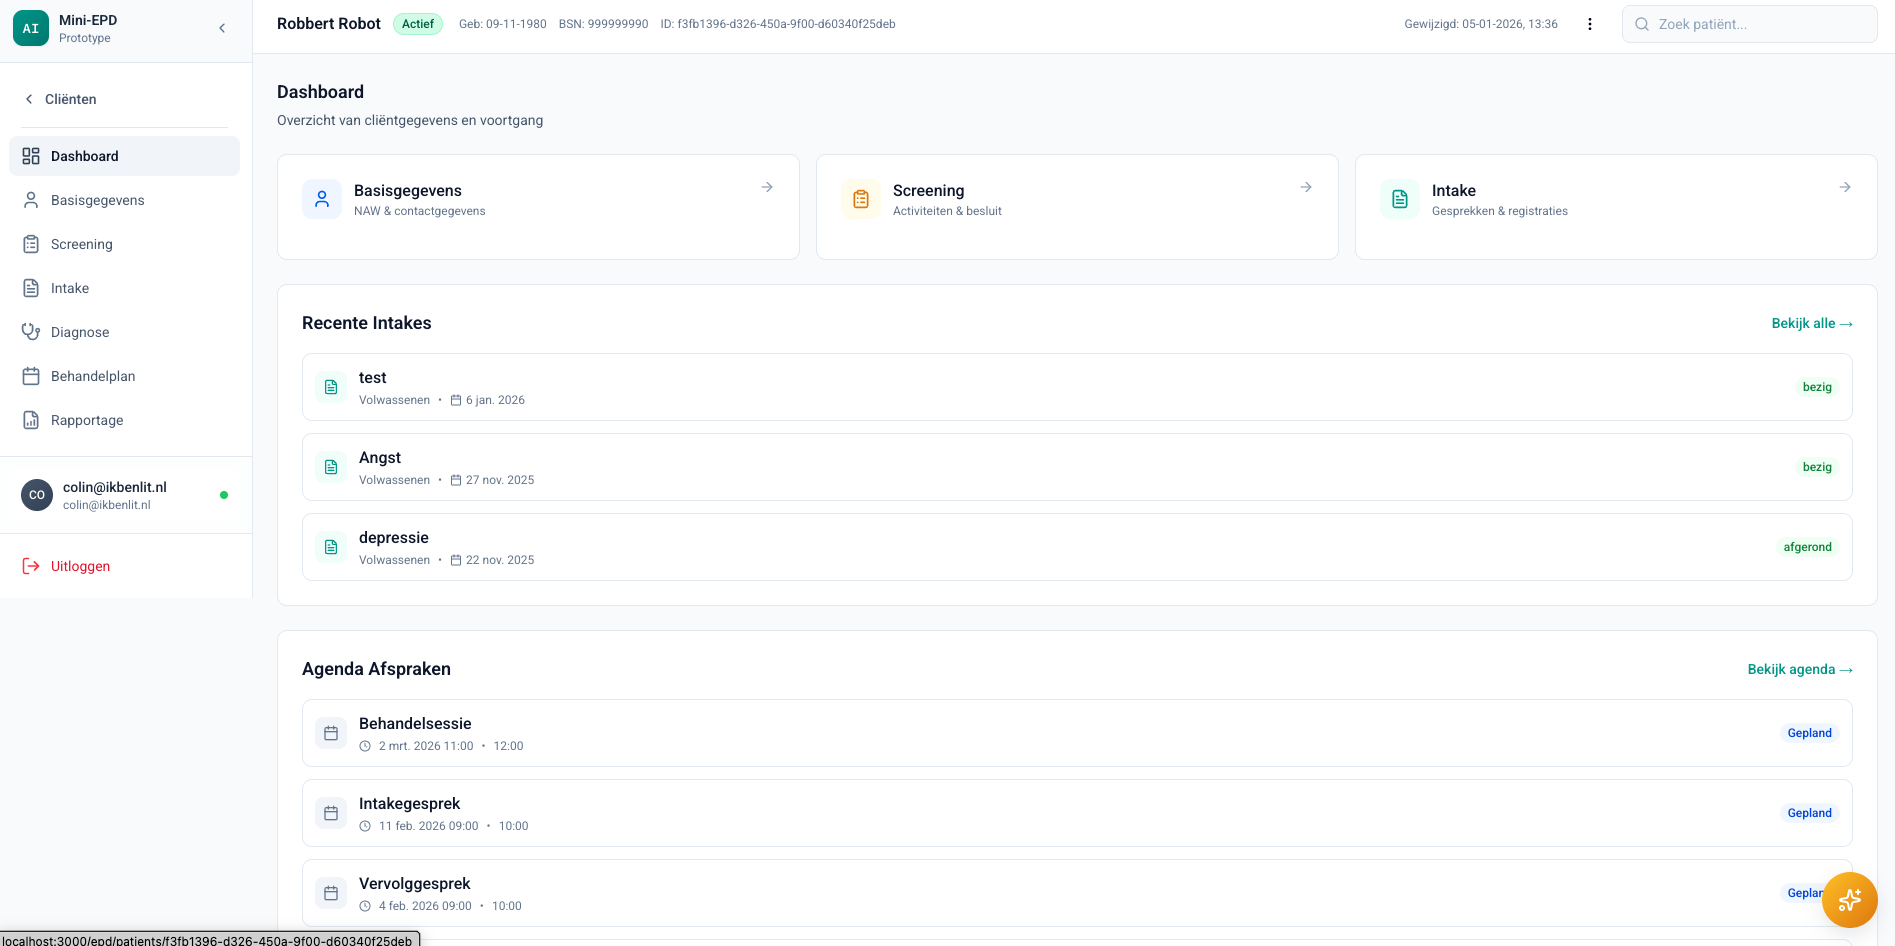Click the calendar icon of Behandelsessie
Image resolution: width=1895 pixels, height=946 pixels.
(331, 733)
